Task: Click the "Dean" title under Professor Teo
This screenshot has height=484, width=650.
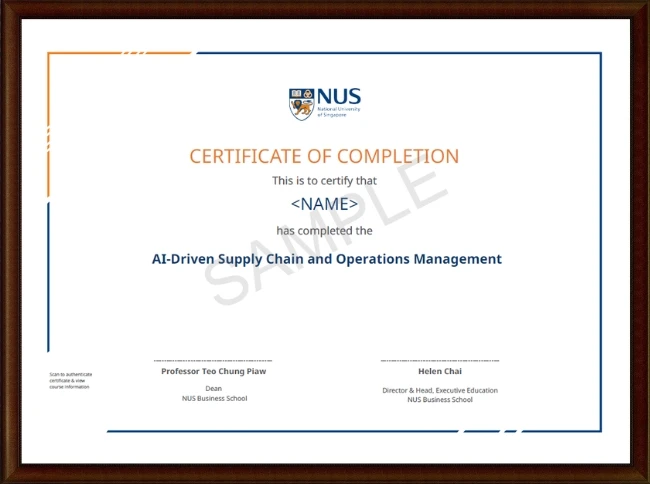Action: [x=213, y=388]
